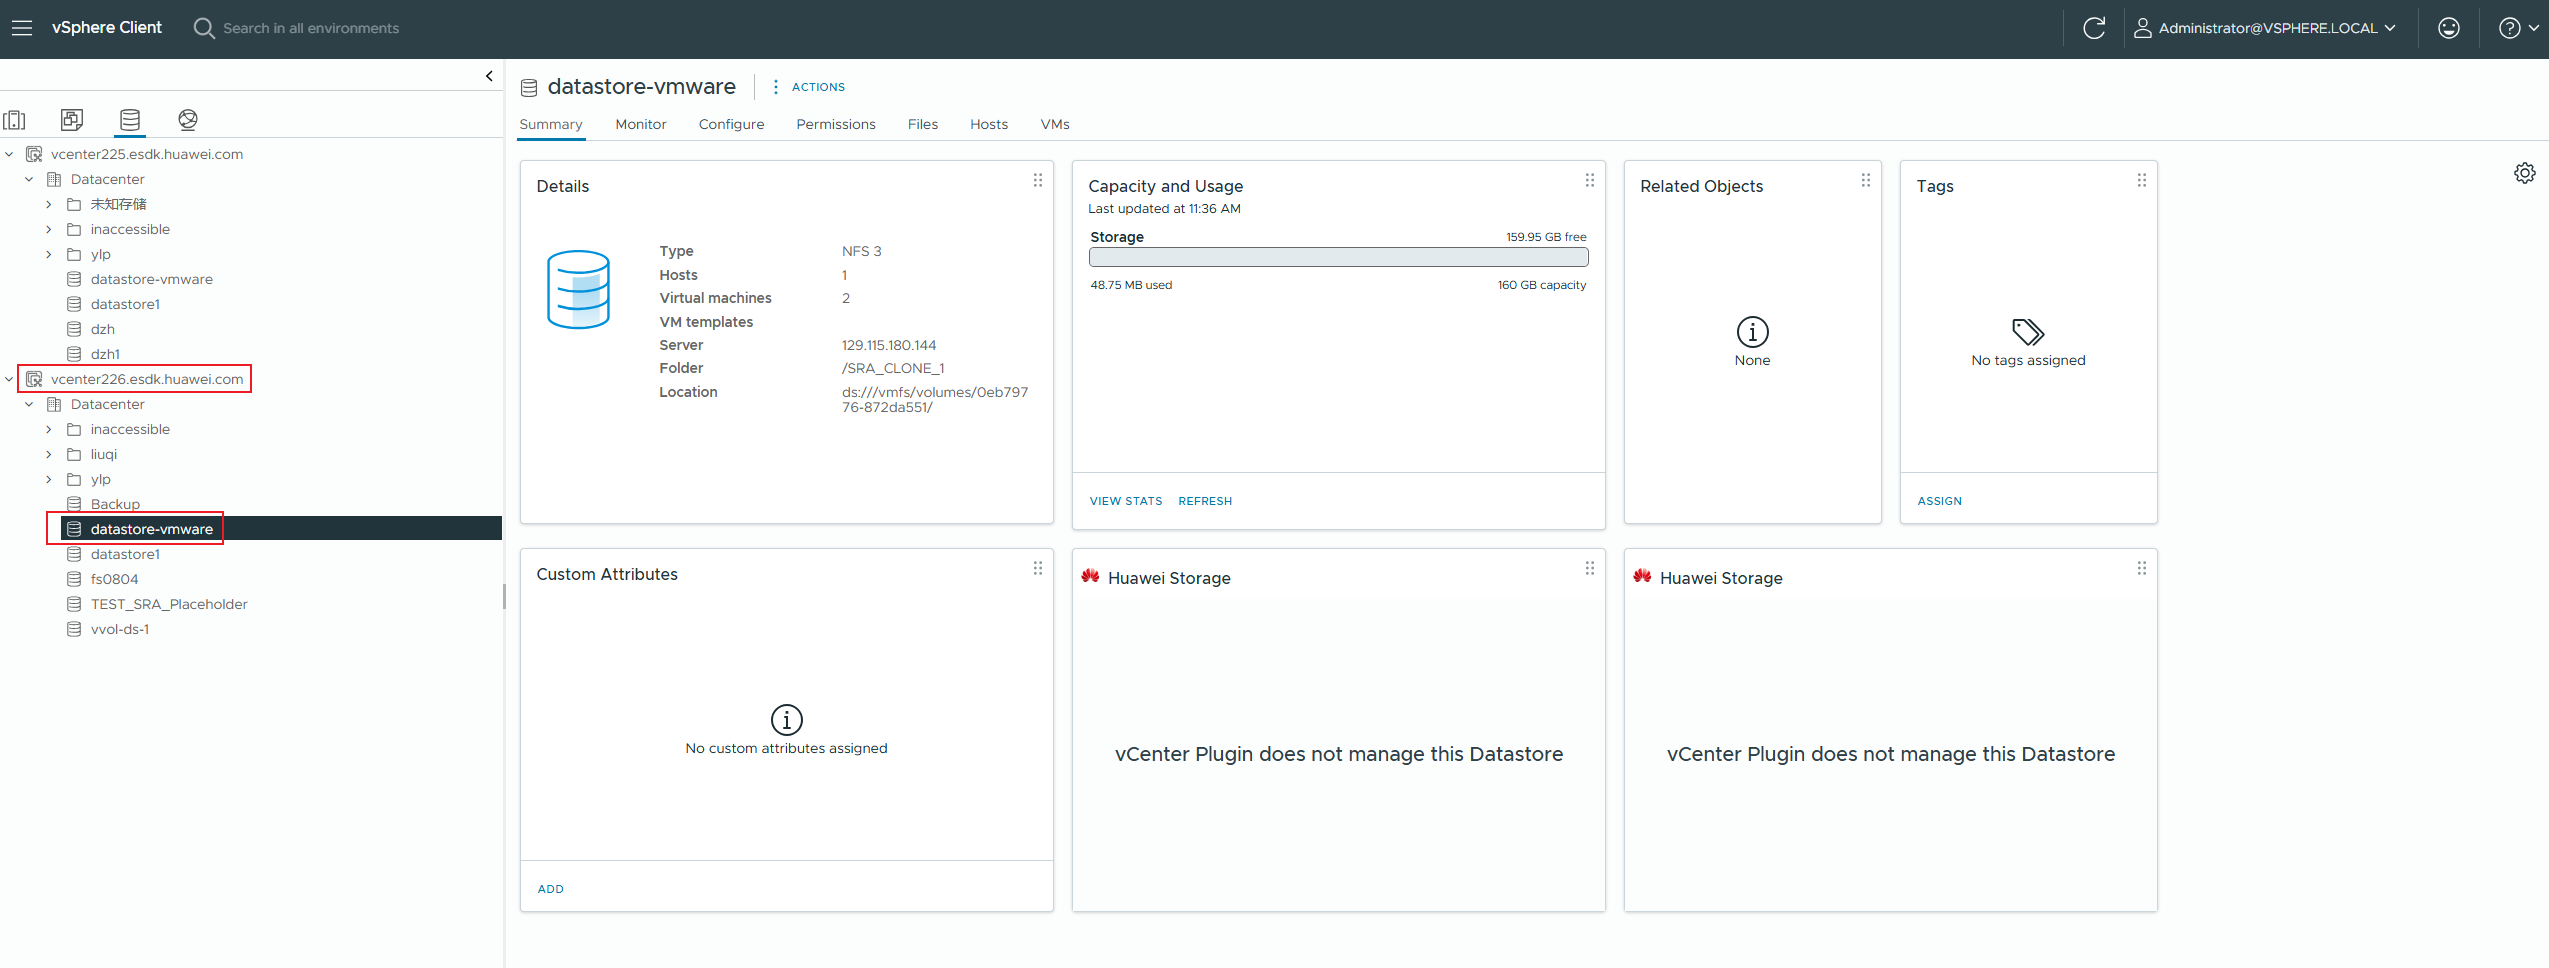
Task: Expand the liuqi folder
Action: pos(48,454)
